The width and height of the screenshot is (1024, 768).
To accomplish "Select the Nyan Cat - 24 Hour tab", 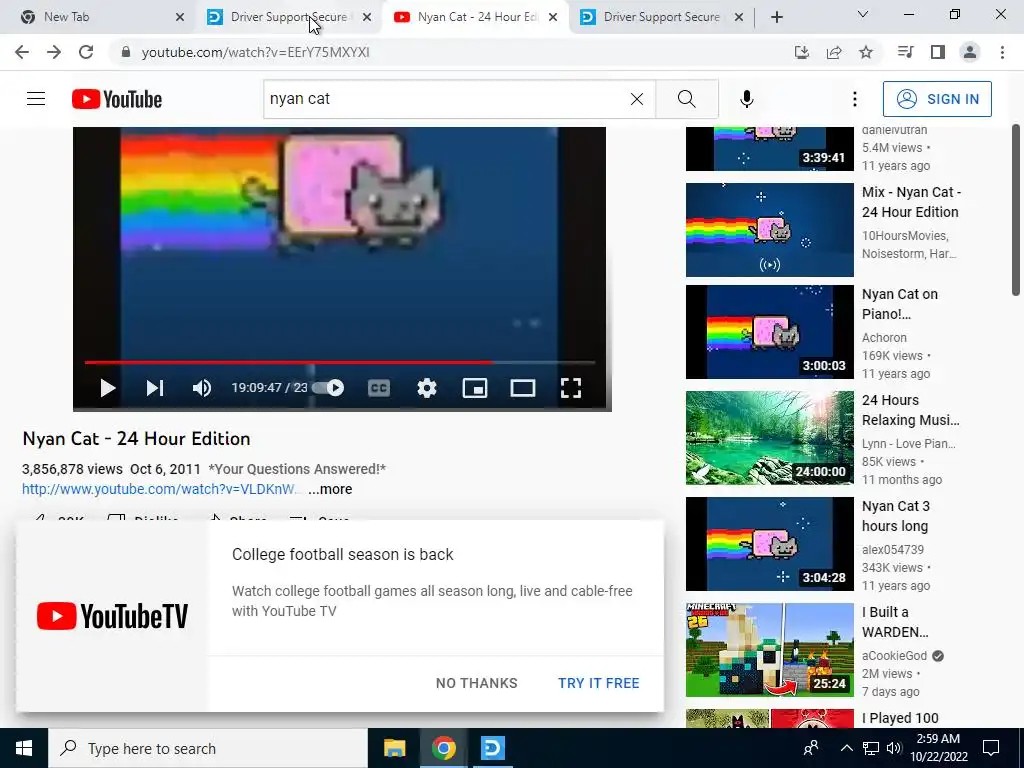I will tap(476, 17).
